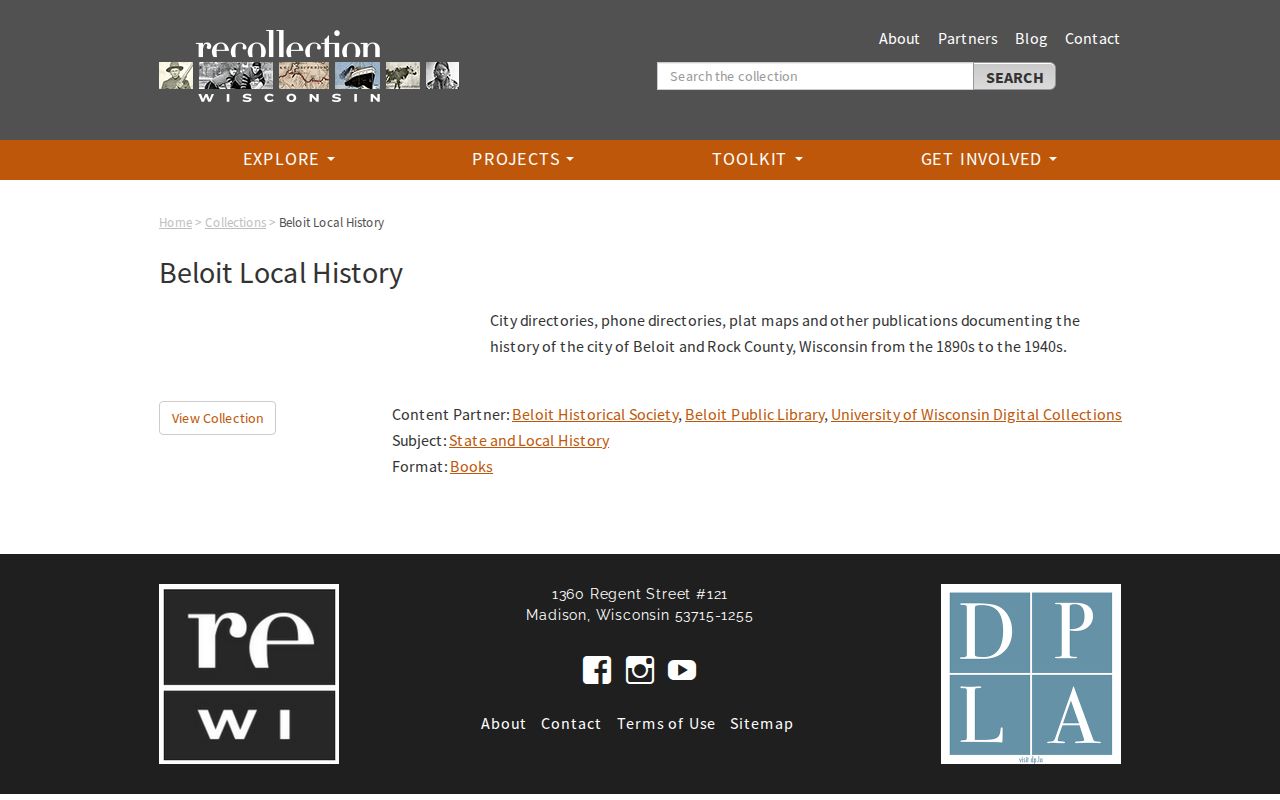Click the RE WI footer logo

(249, 674)
